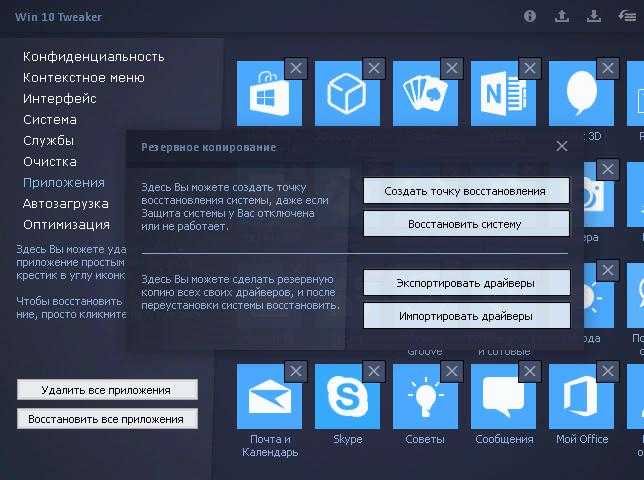The width and height of the screenshot is (644, 480).
Task: Select the Tips lightbulb app tile
Action: tap(425, 396)
